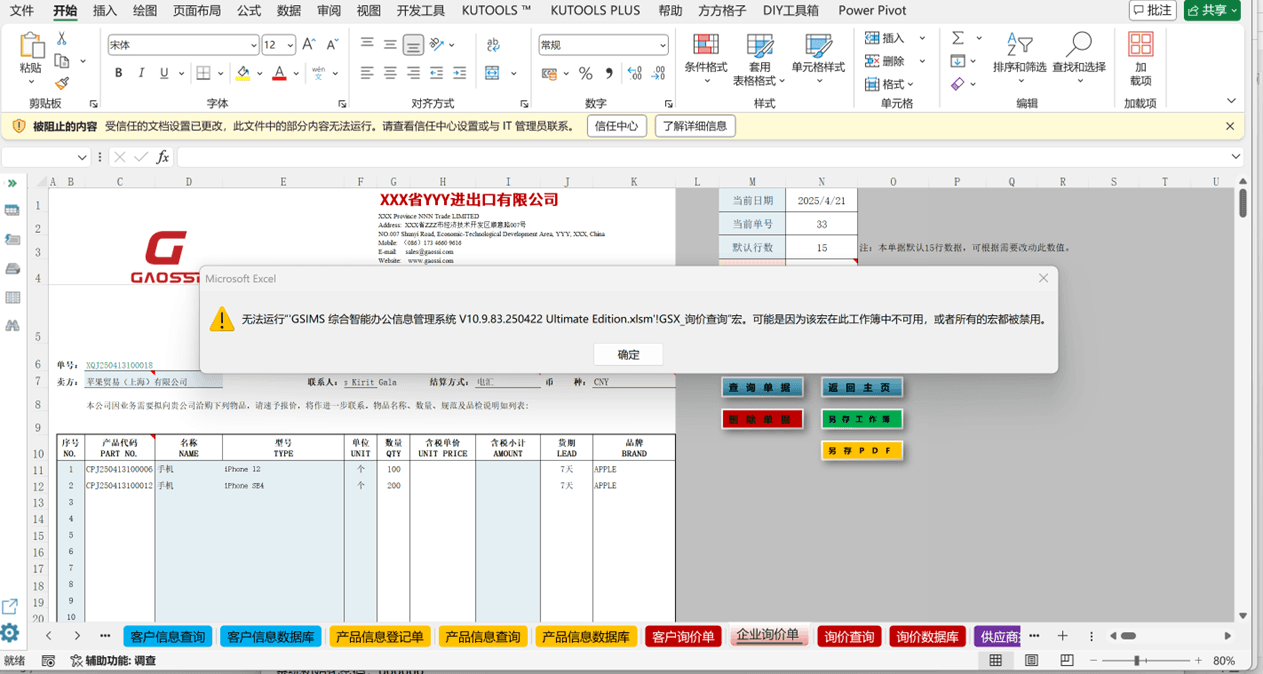Click the Paste clipboard icon

31,45
